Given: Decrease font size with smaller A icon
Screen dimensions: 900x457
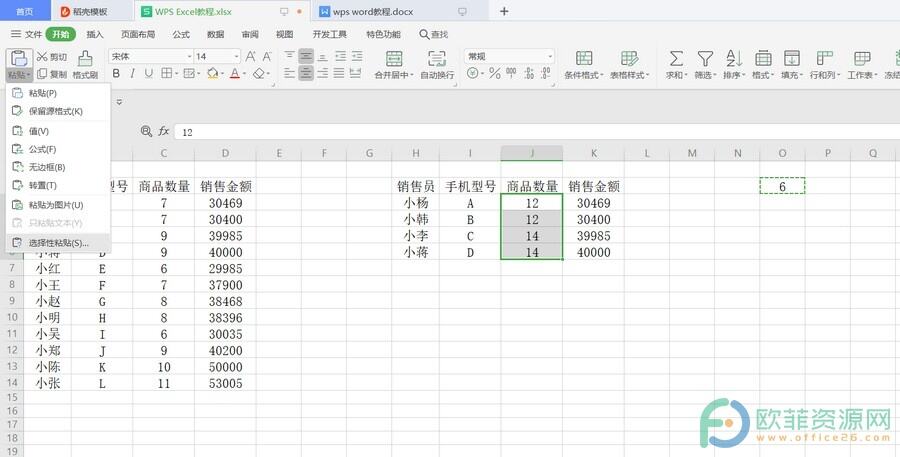Looking at the screenshot, I should 267,56.
